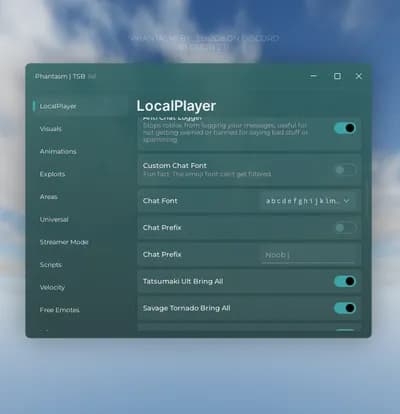Minimize the Phantasm window

click(313, 76)
